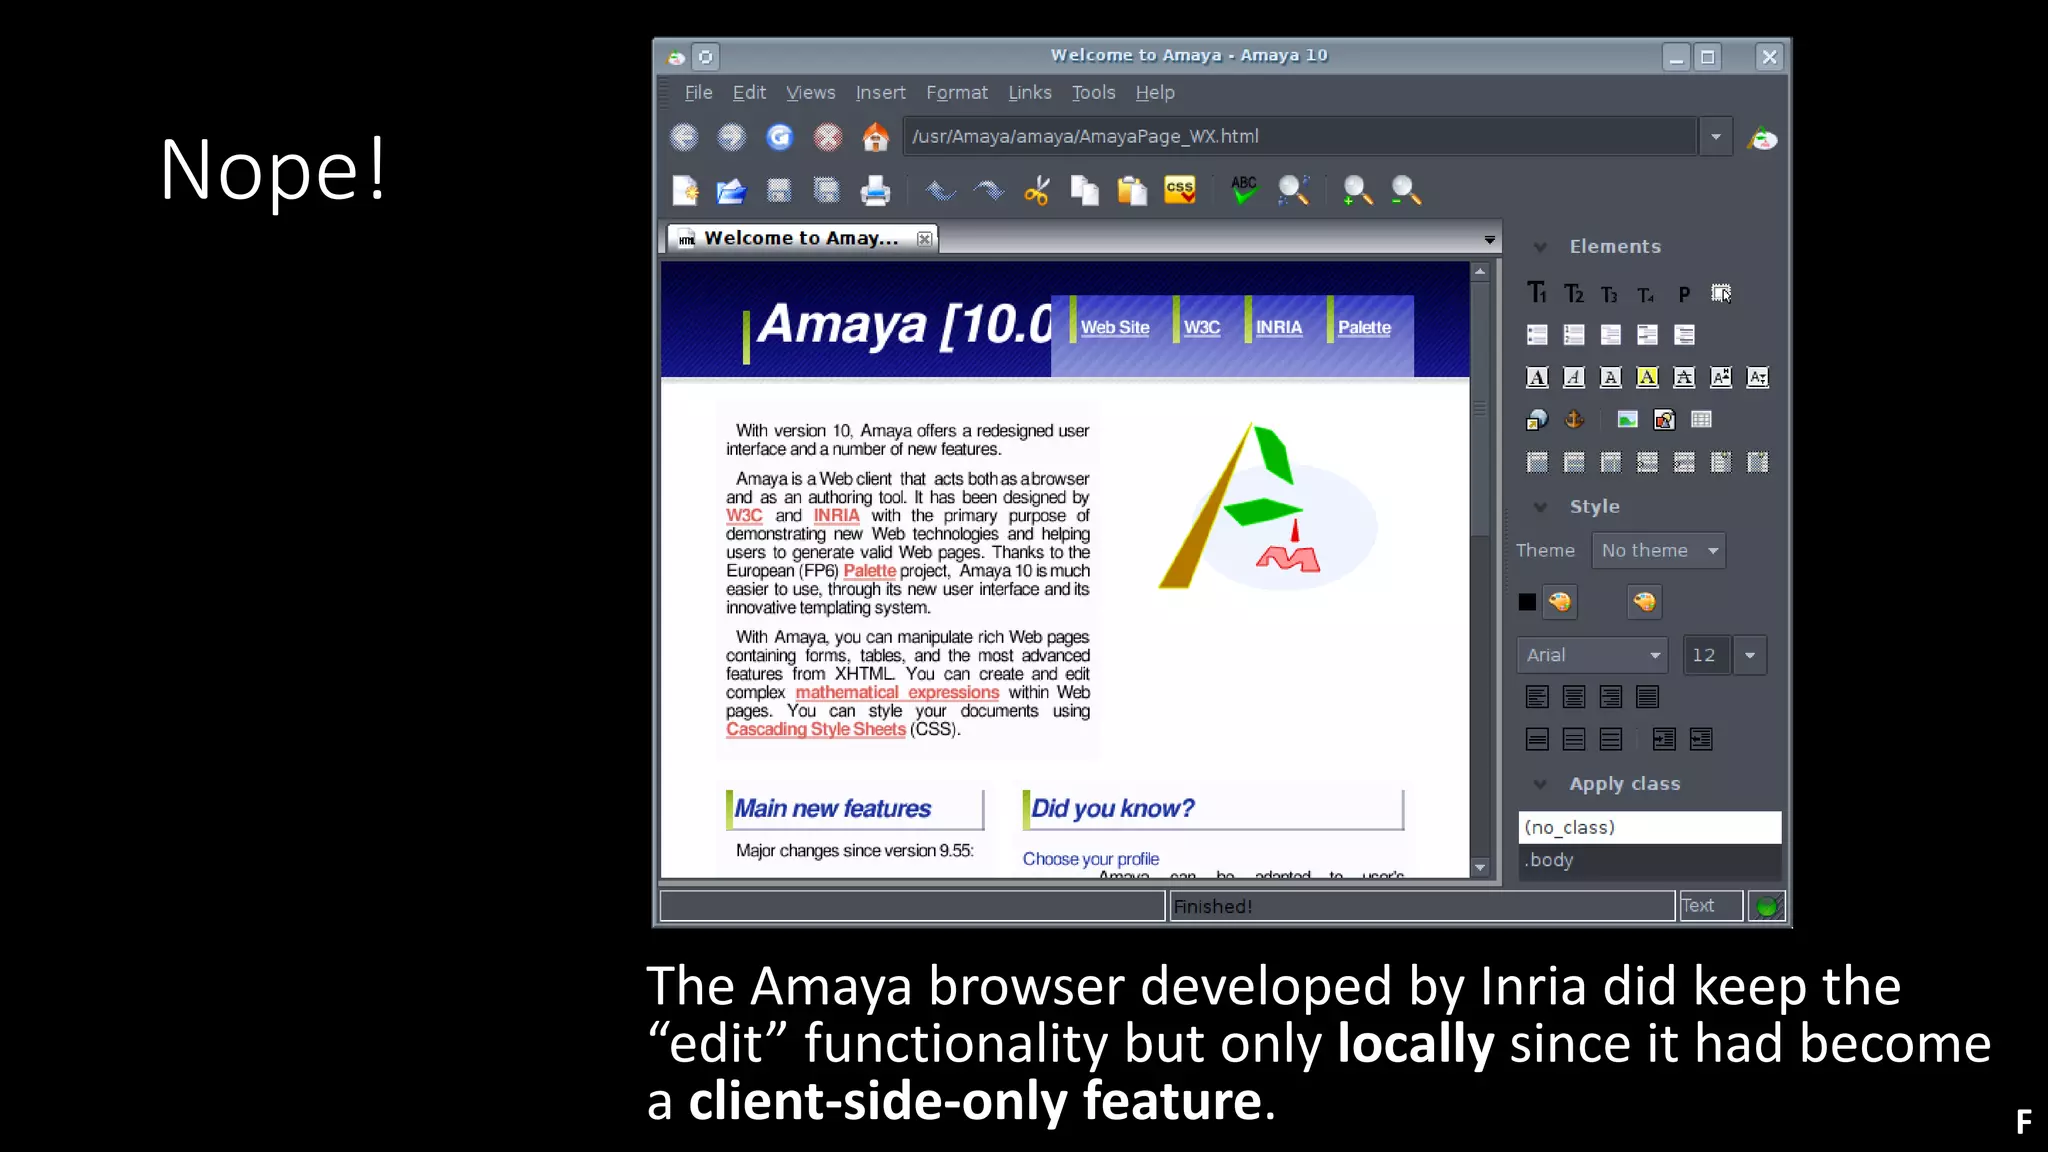Open the Links menu
This screenshot has width=2048, height=1152.
tap(1030, 92)
